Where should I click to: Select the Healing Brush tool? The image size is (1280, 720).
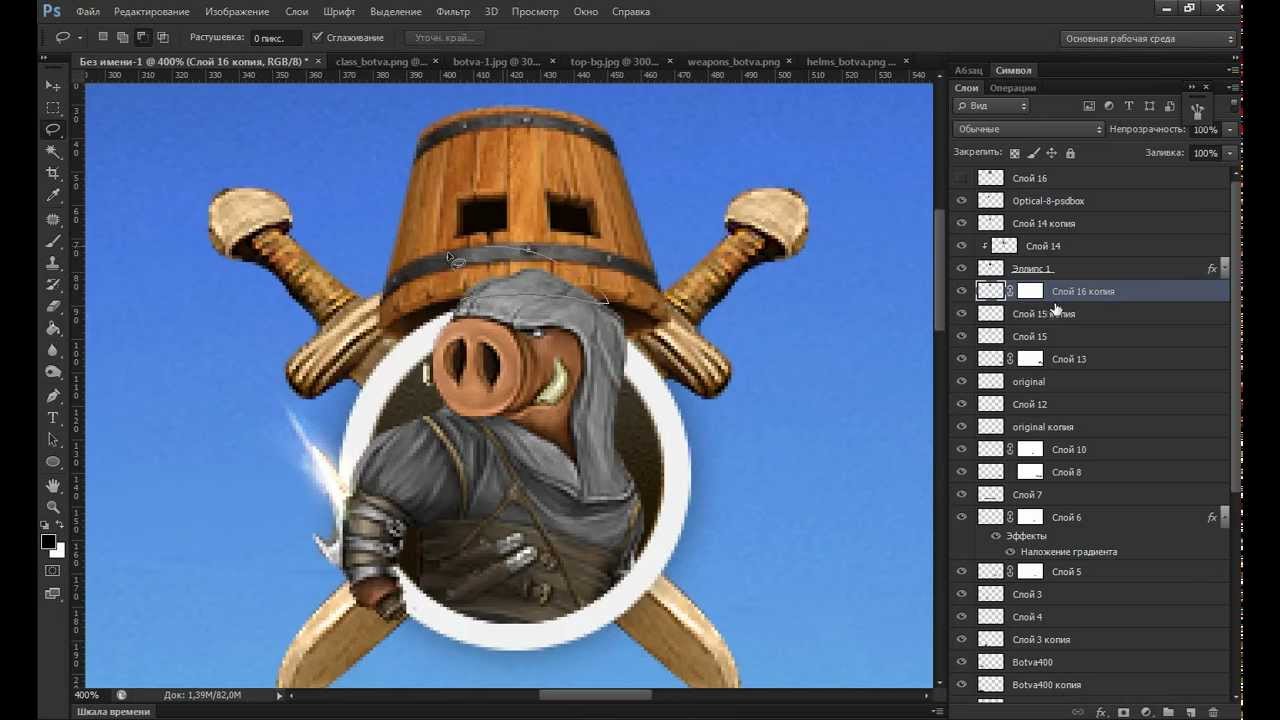[53, 219]
